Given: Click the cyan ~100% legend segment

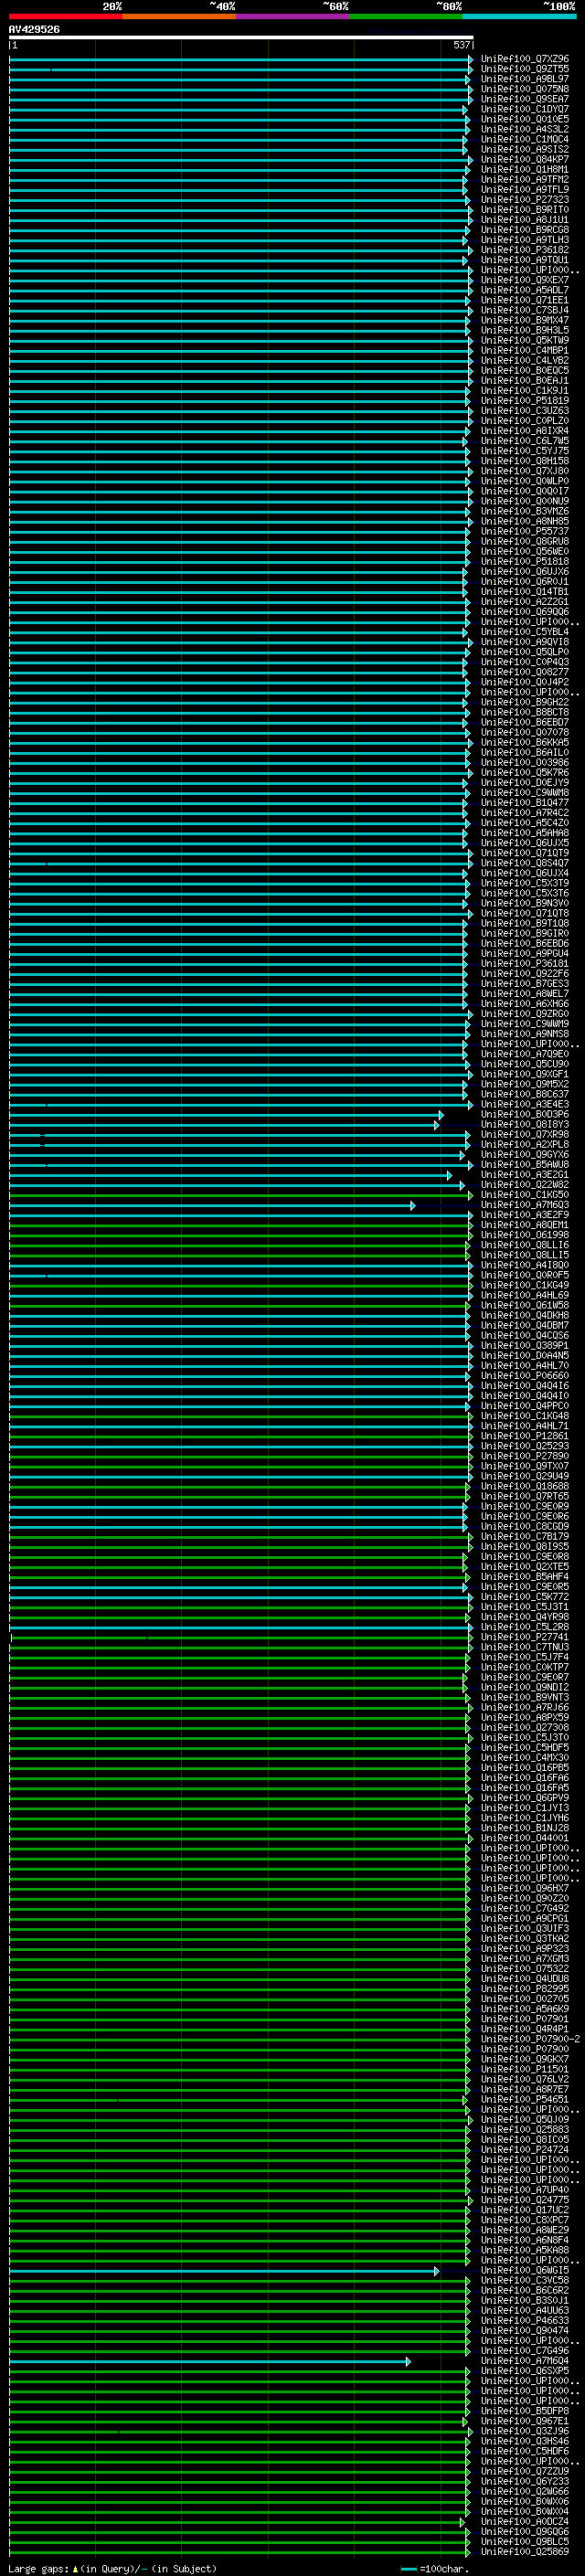Looking at the screenshot, I should pos(519,16).
